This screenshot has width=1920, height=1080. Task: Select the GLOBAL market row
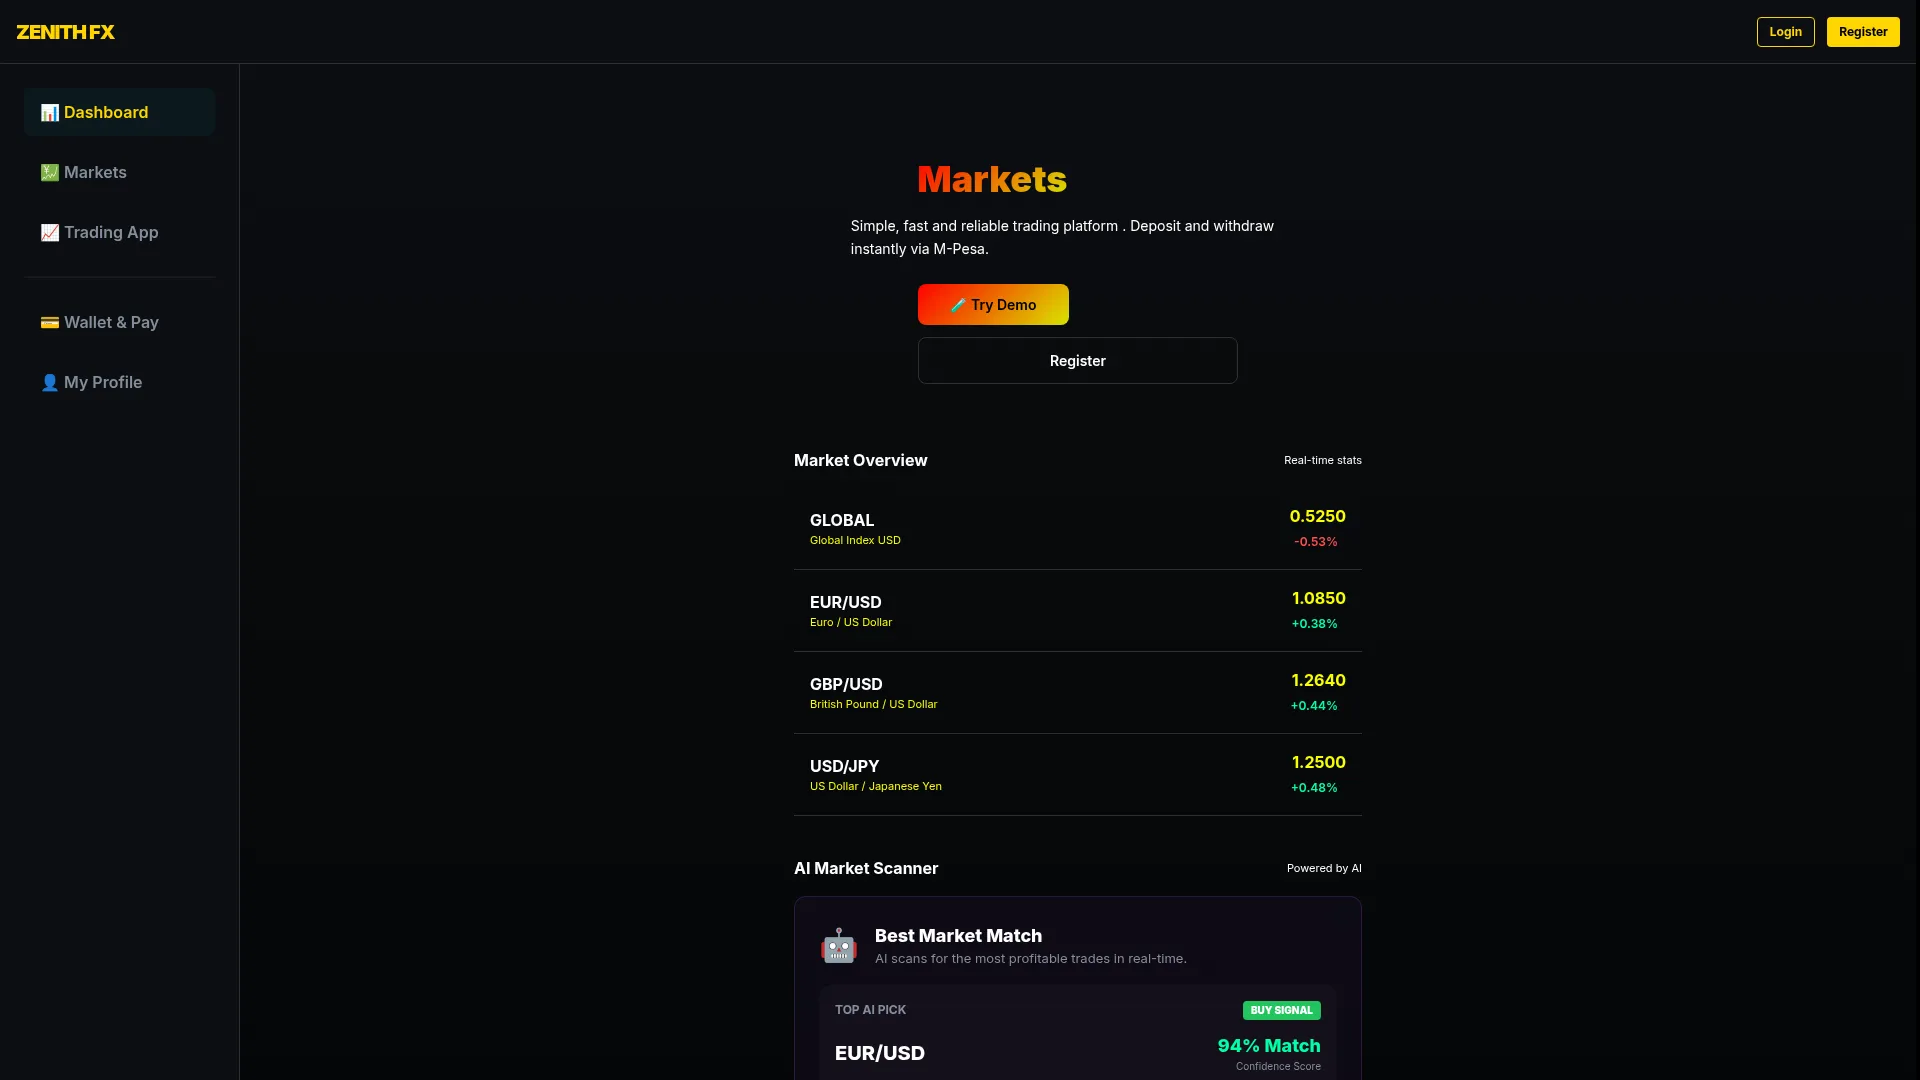(x=1077, y=529)
